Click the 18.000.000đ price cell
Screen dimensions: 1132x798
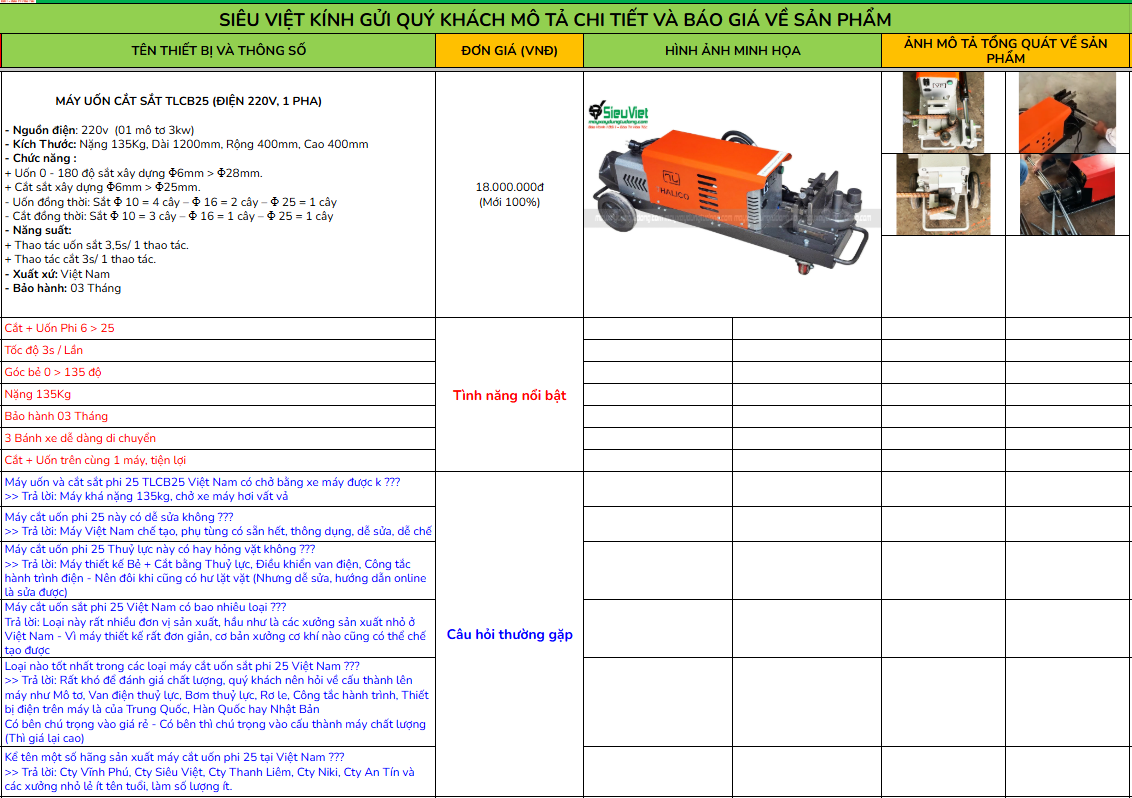coord(509,194)
